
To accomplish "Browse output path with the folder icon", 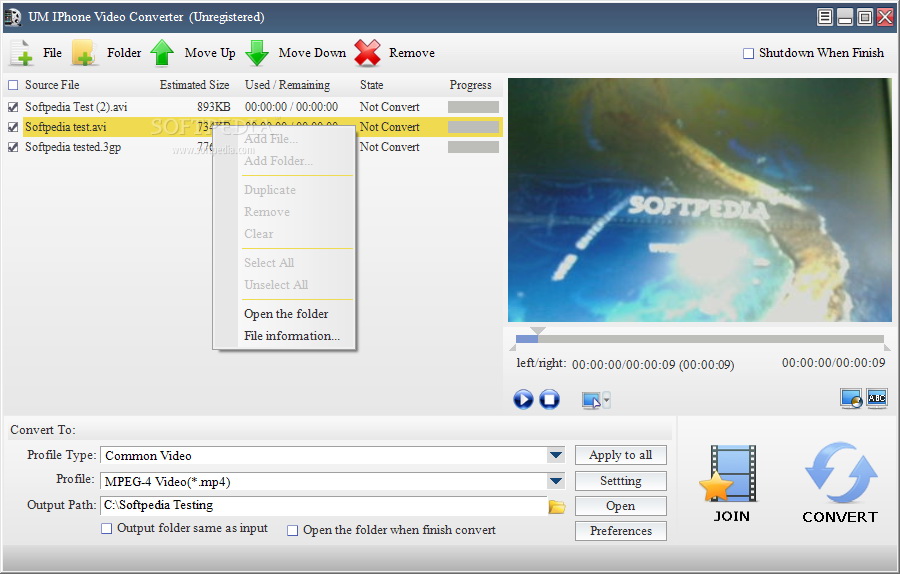I will click(x=557, y=506).
